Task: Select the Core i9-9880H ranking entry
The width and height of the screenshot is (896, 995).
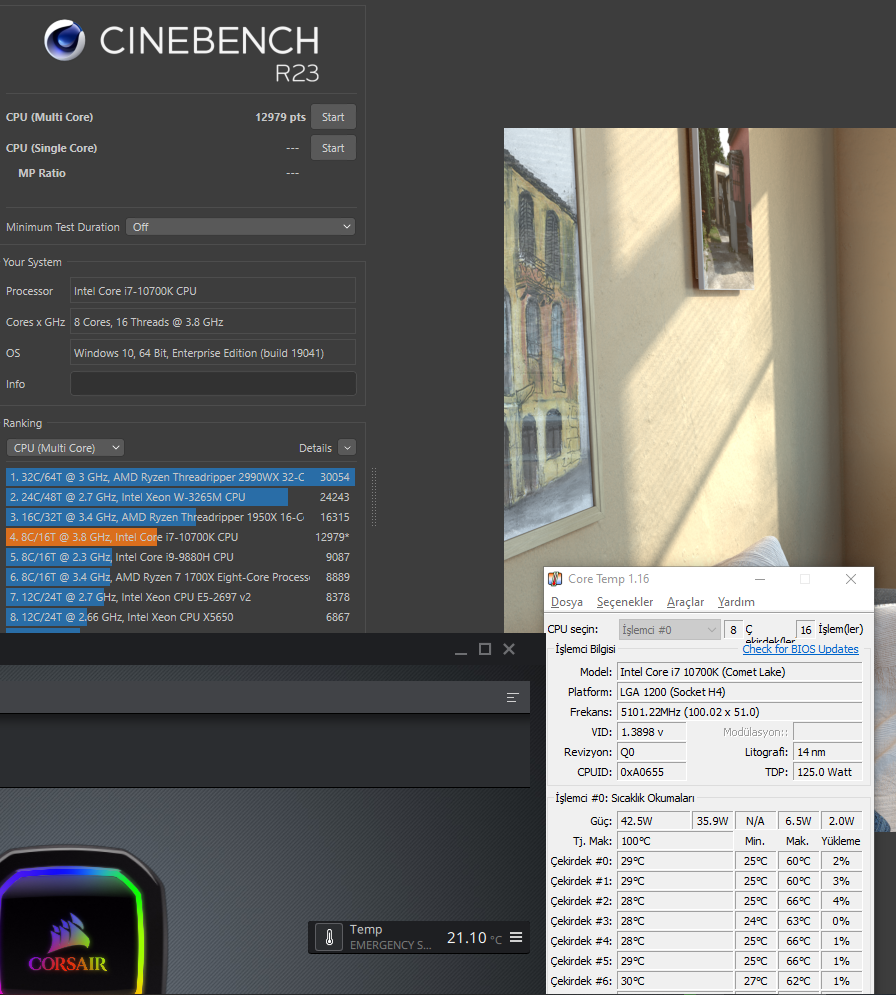Action: click(x=180, y=557)
